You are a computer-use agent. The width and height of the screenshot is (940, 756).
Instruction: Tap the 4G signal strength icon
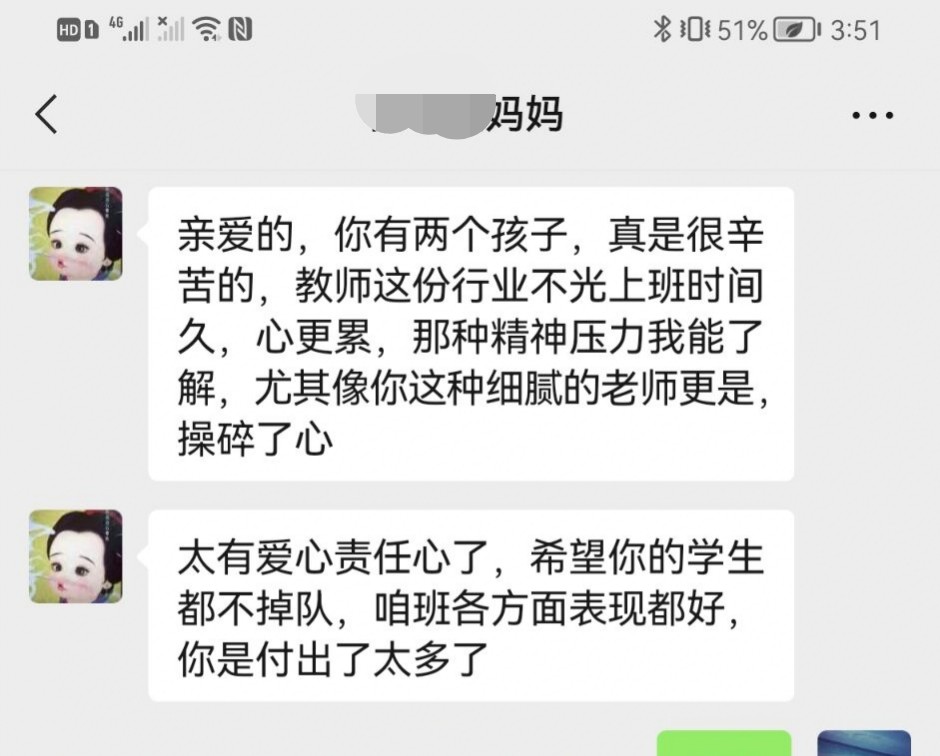pyautogui.click(x=128, y=29)
